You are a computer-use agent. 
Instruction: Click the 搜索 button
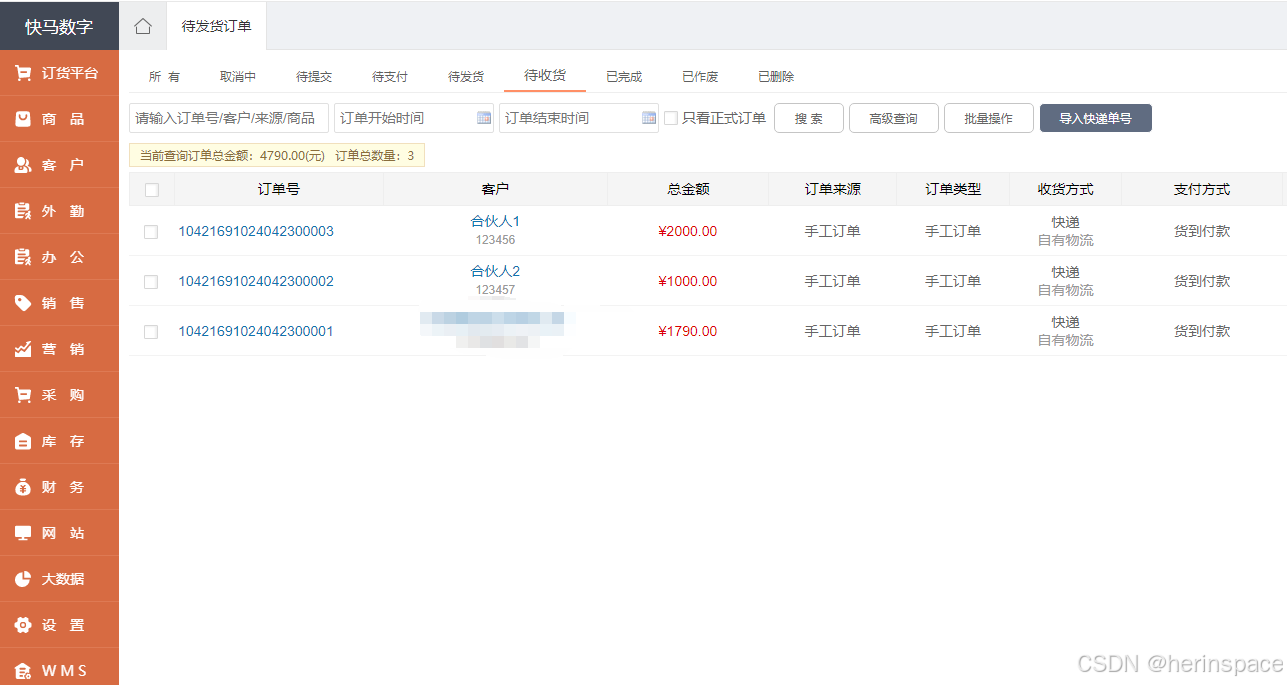pos(809,118)
